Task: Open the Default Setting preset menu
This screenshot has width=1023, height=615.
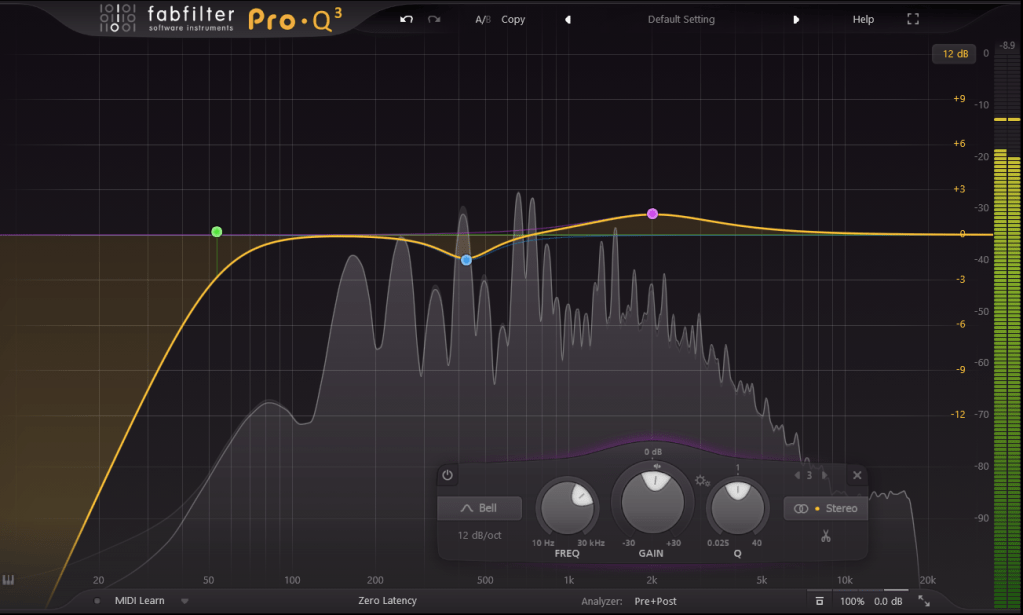Action: point(681,19)
